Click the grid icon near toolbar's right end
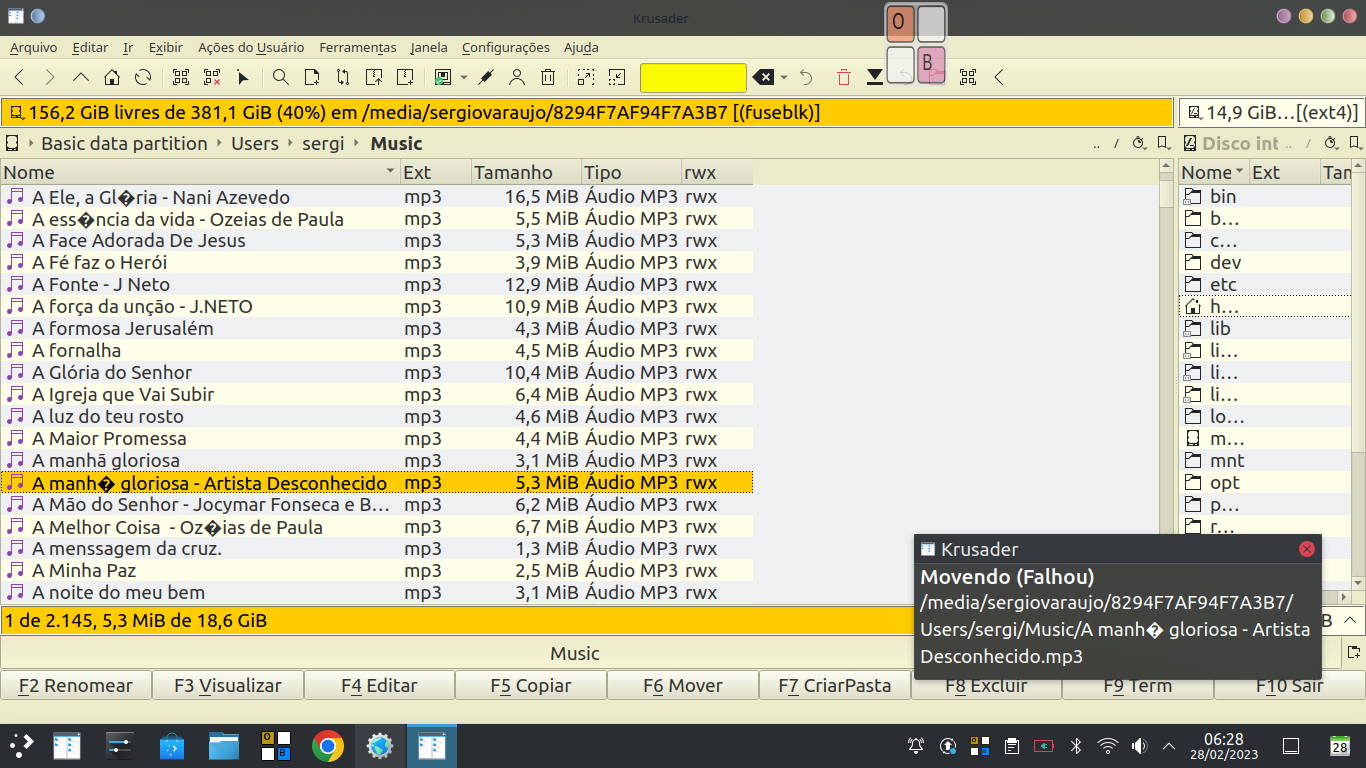Screen dimensions: 1366x768 [x=968, y=77]
